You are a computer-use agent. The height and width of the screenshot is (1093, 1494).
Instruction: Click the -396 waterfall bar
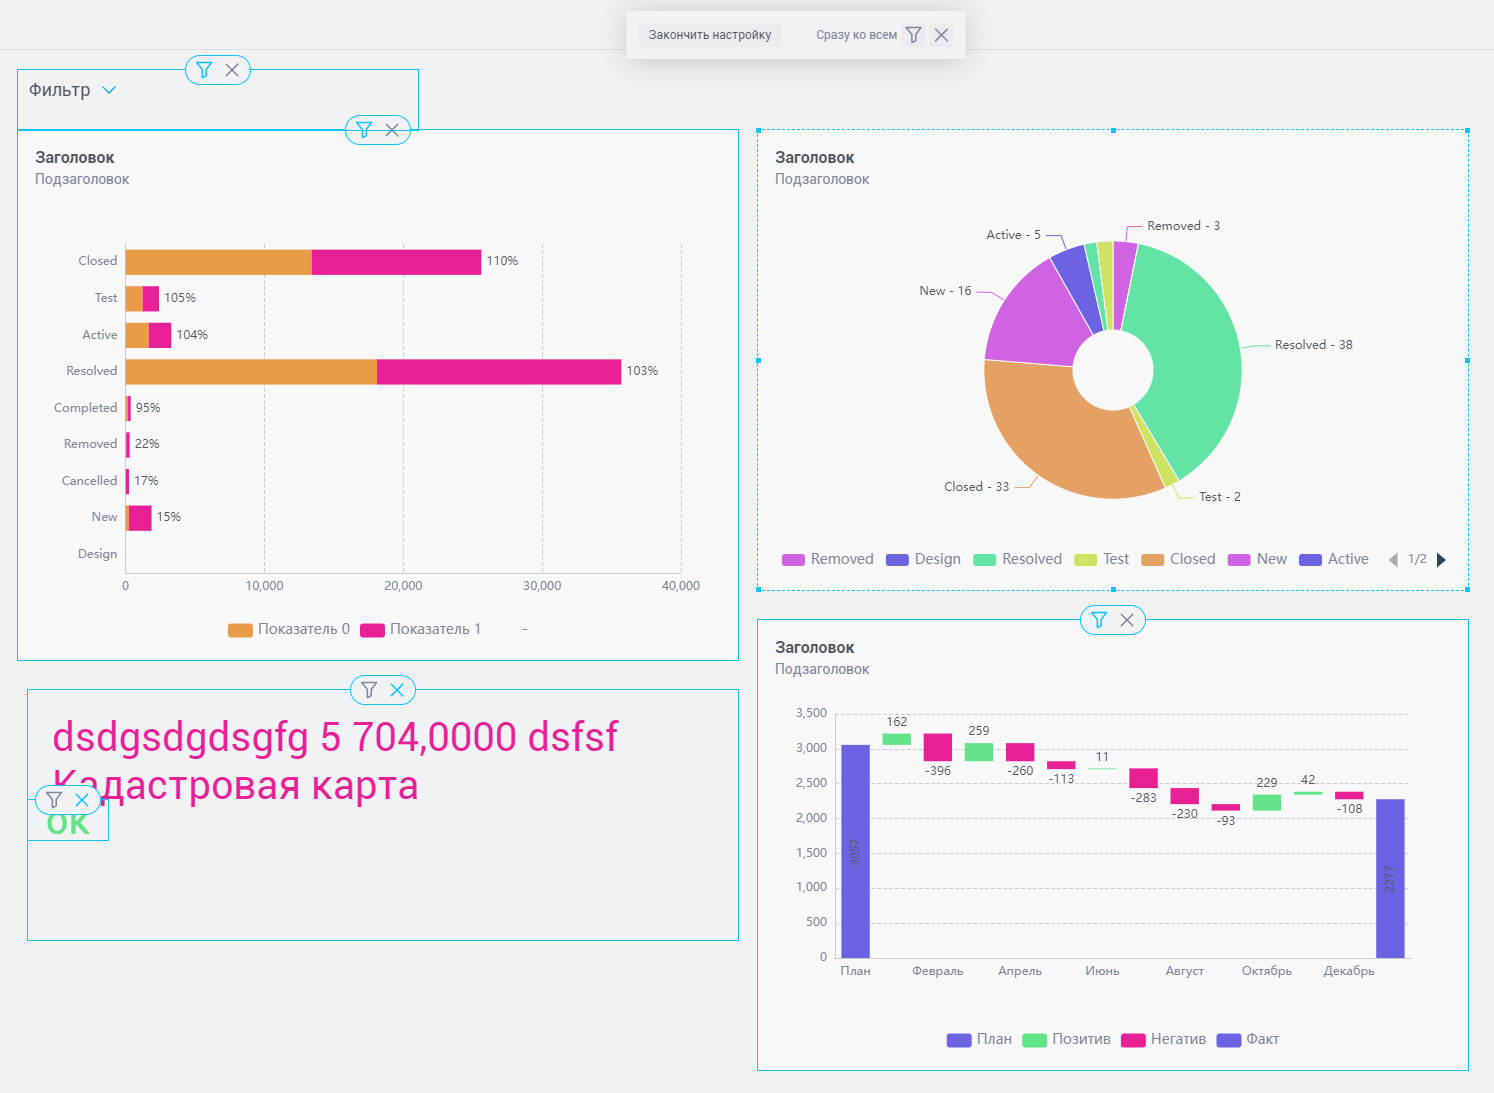(x=938, y=747)
